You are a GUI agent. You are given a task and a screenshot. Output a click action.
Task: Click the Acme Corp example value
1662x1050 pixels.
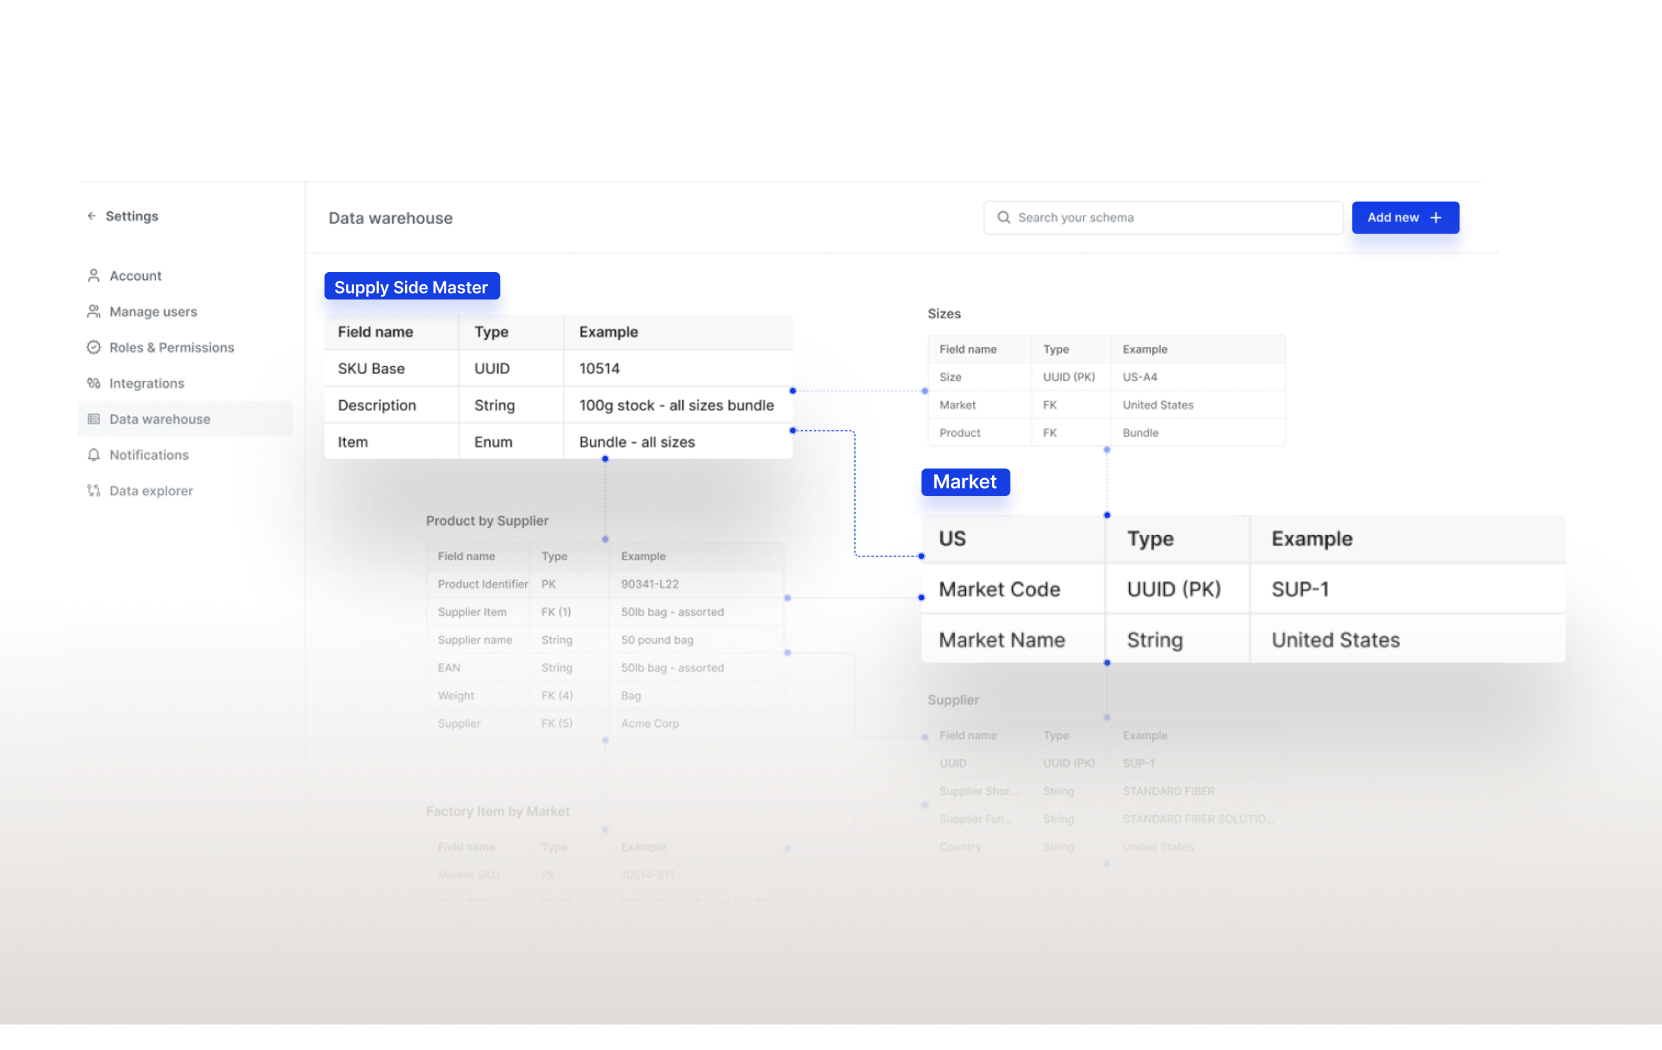tap(650, 724)
